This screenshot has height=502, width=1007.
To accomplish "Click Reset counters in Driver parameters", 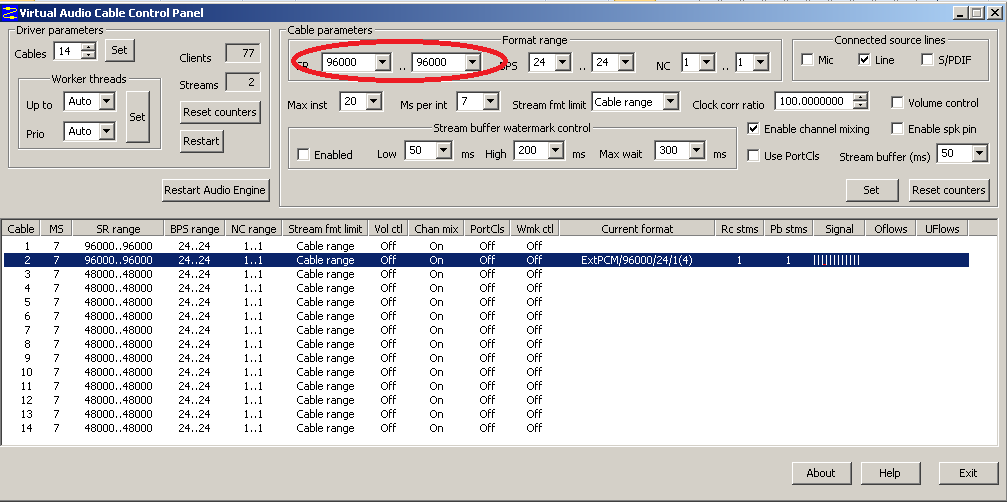I will click(x=220, y=112).
